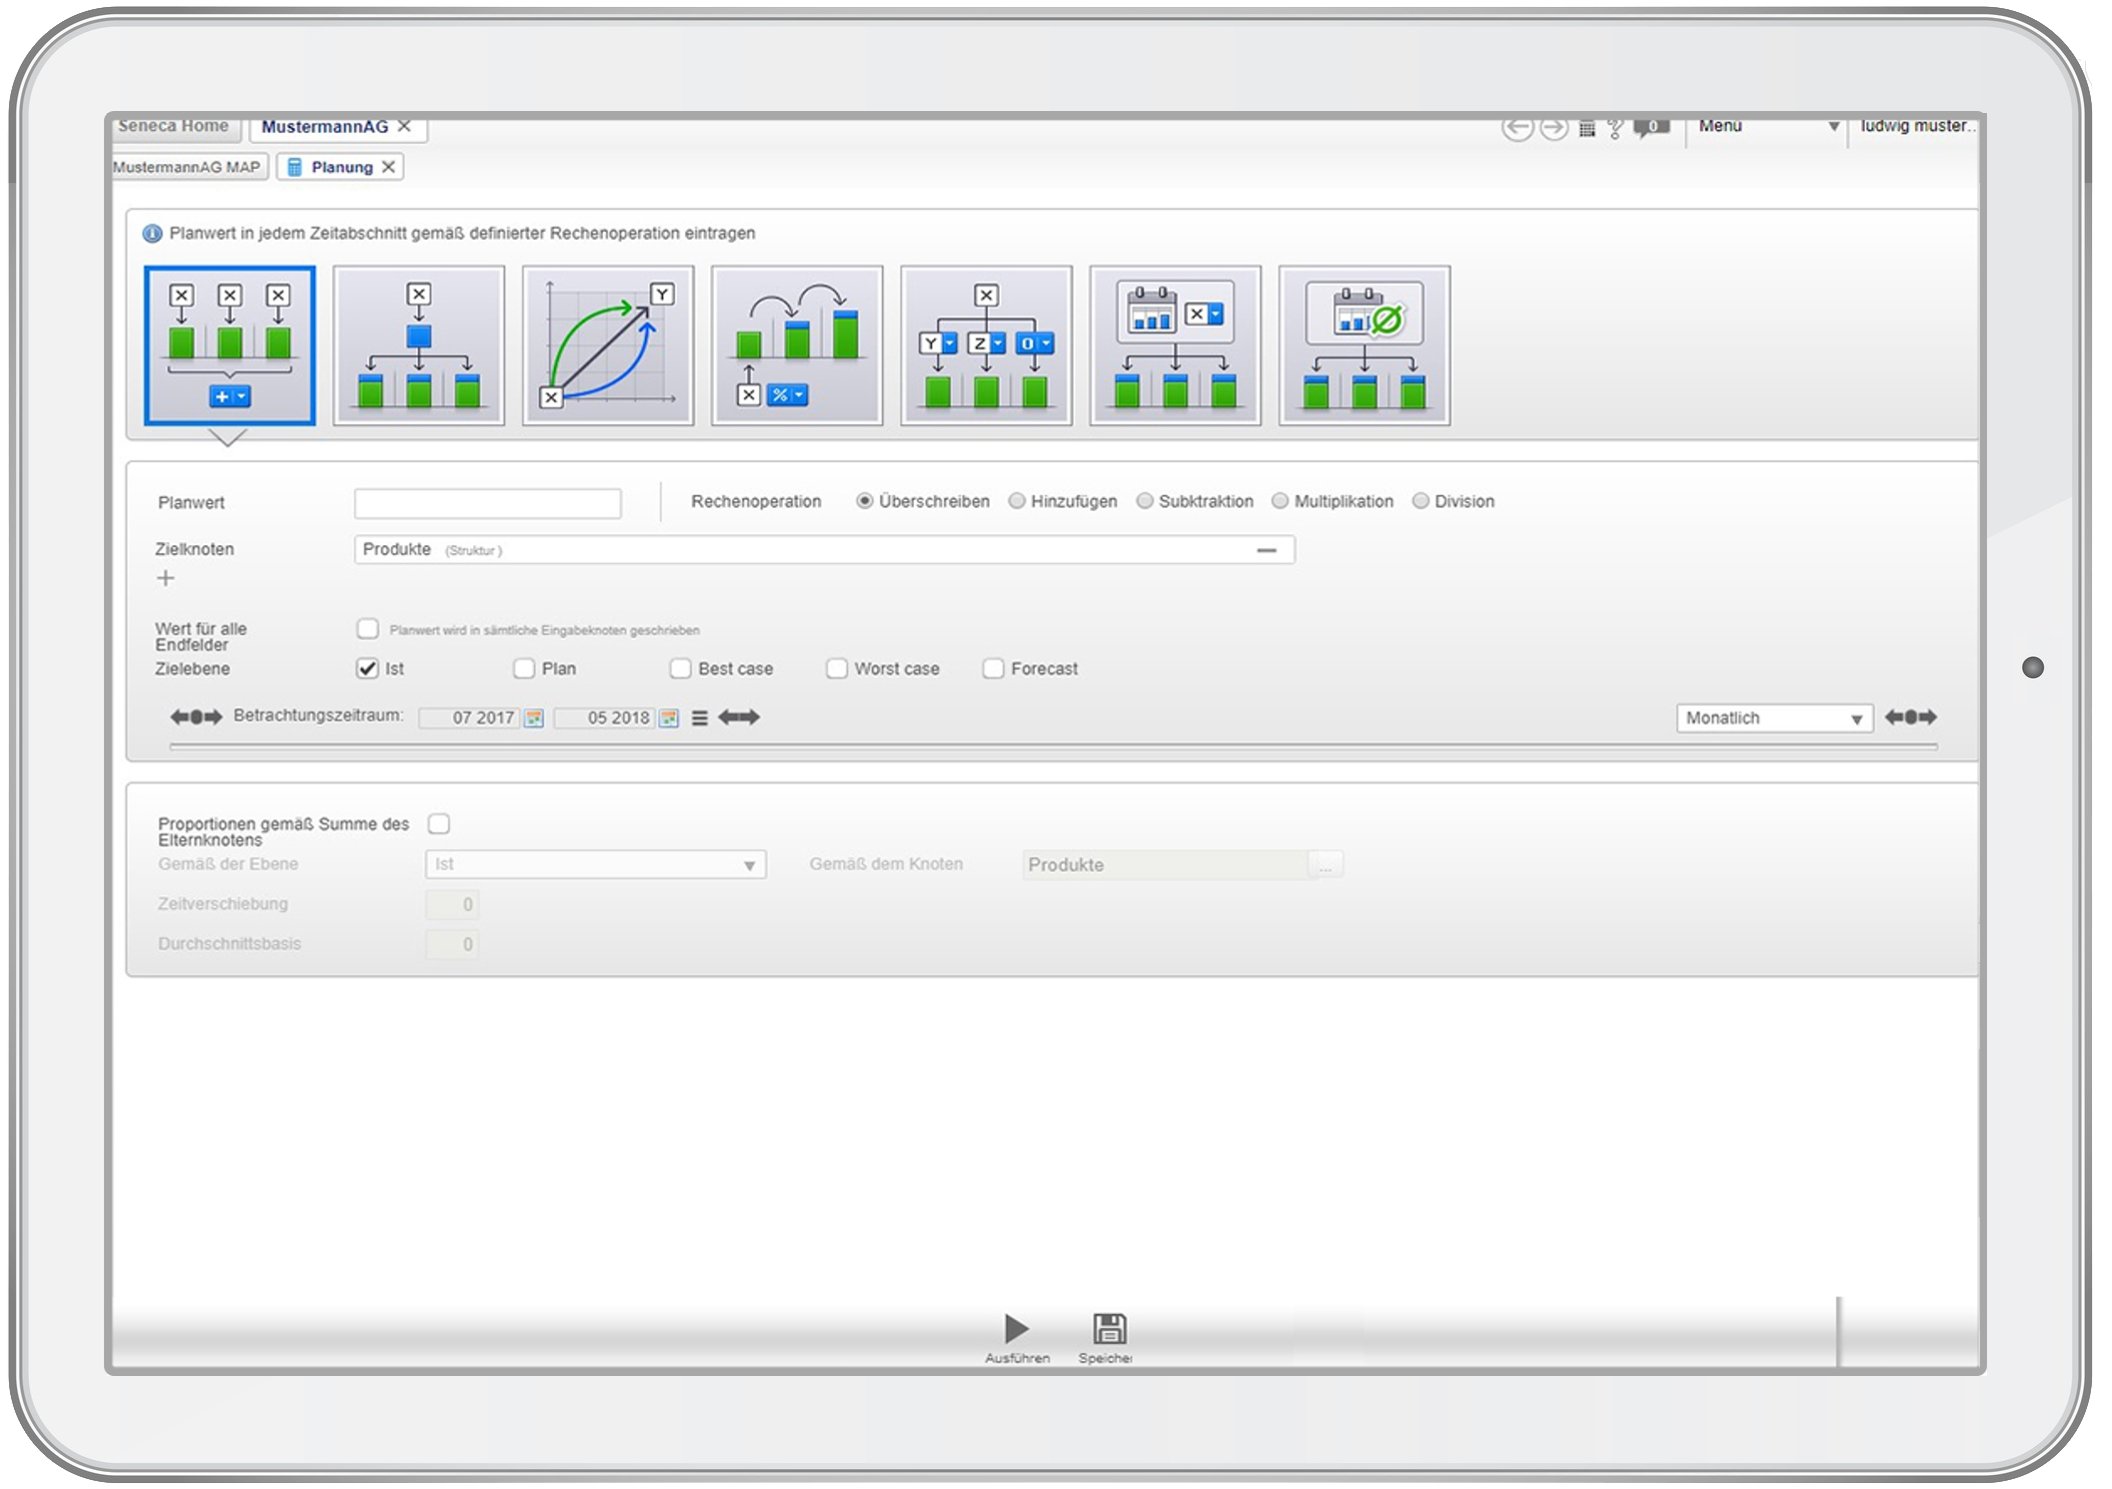The width and height of the screenshot is (2112, 1489).
Task: Select the curve interpolation planning icon
Action: click(607, 345)
